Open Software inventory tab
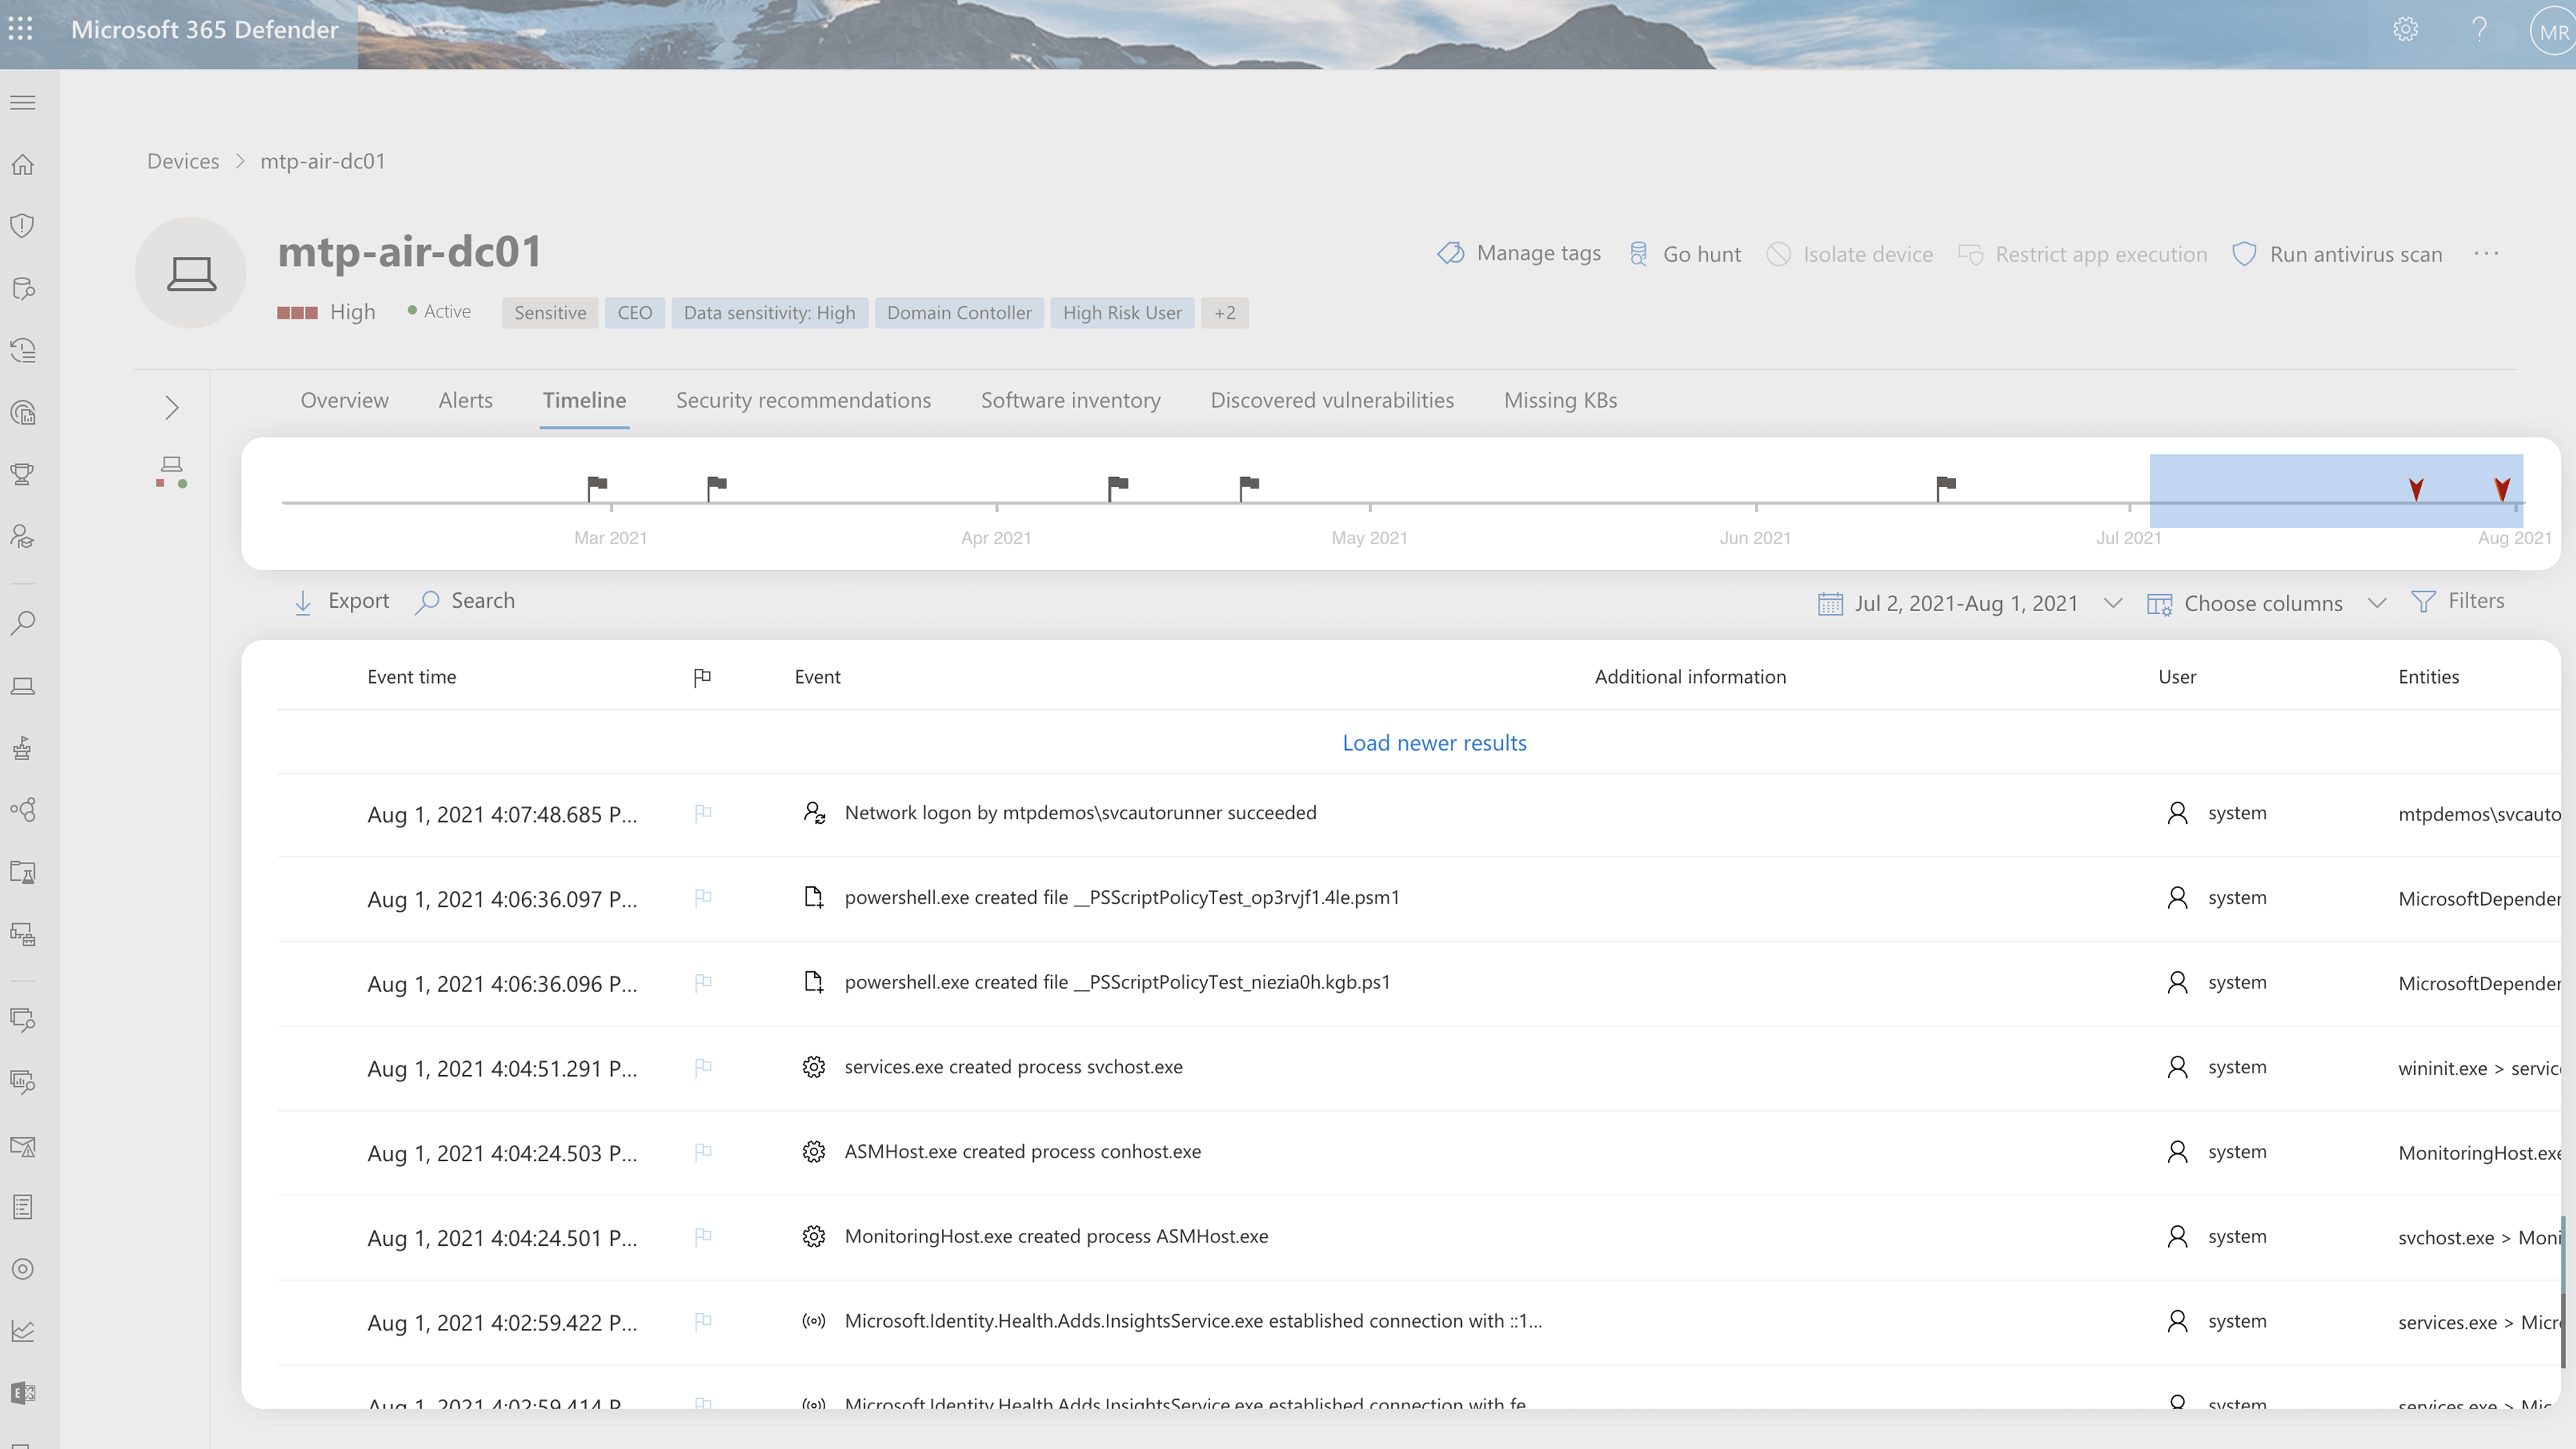Screen dimensions: 2576x1449 (x=1070, y=400)
